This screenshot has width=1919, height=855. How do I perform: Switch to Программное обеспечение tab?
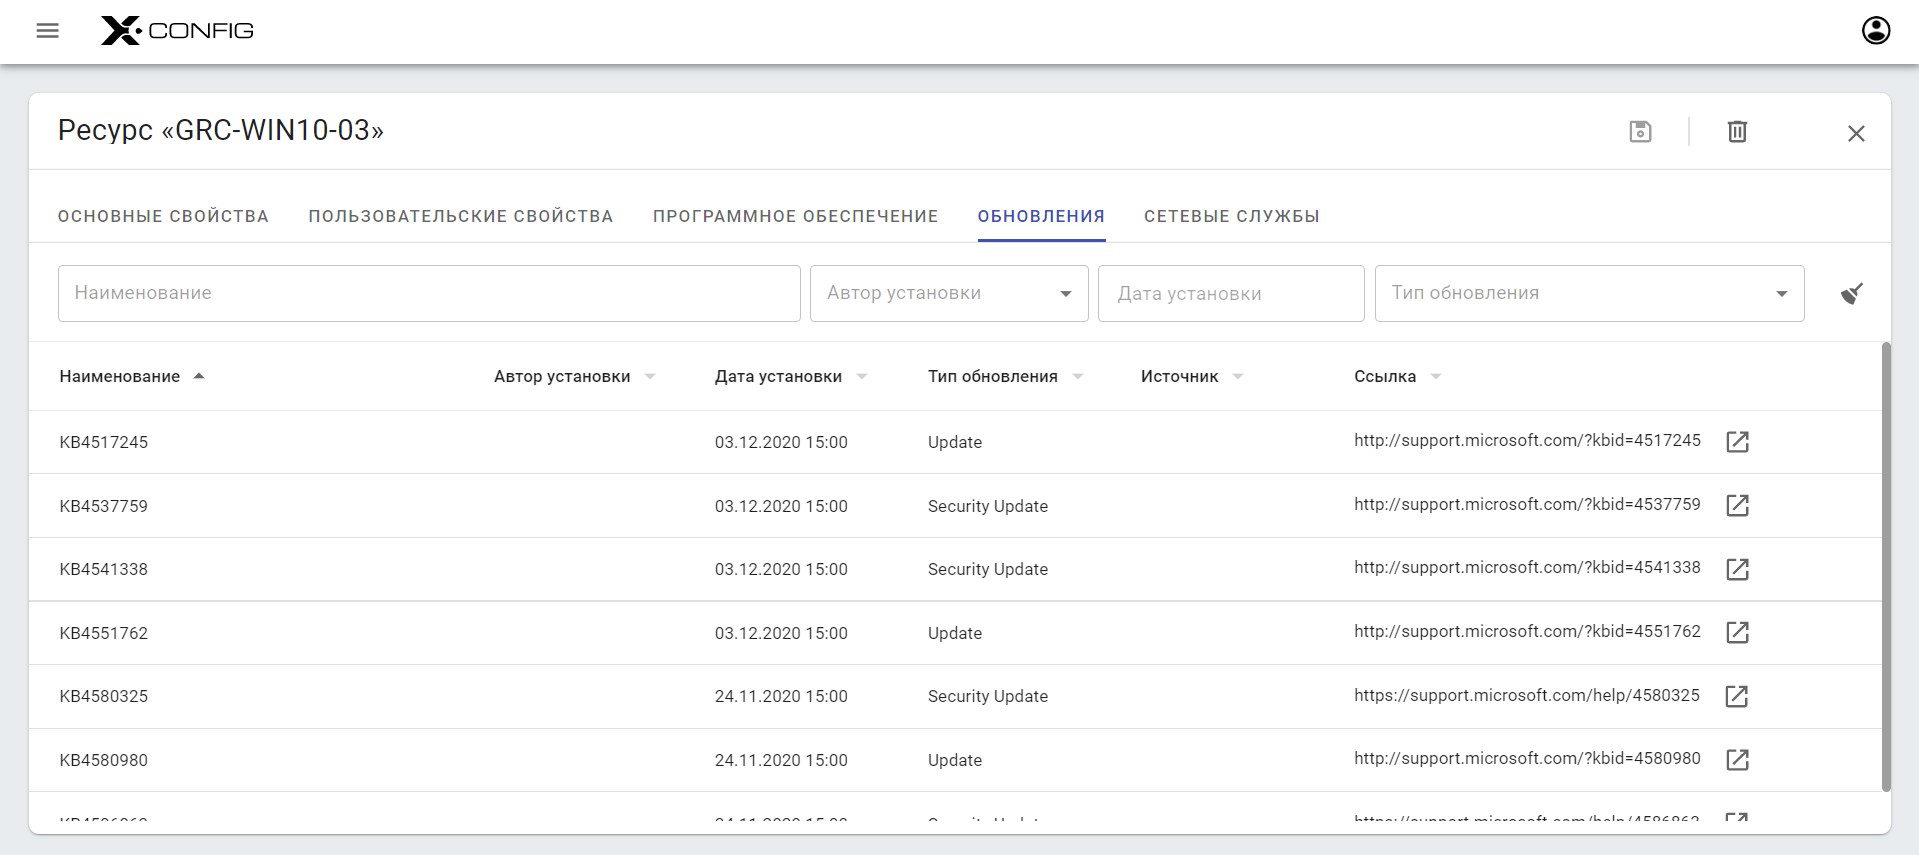point(795,216)
